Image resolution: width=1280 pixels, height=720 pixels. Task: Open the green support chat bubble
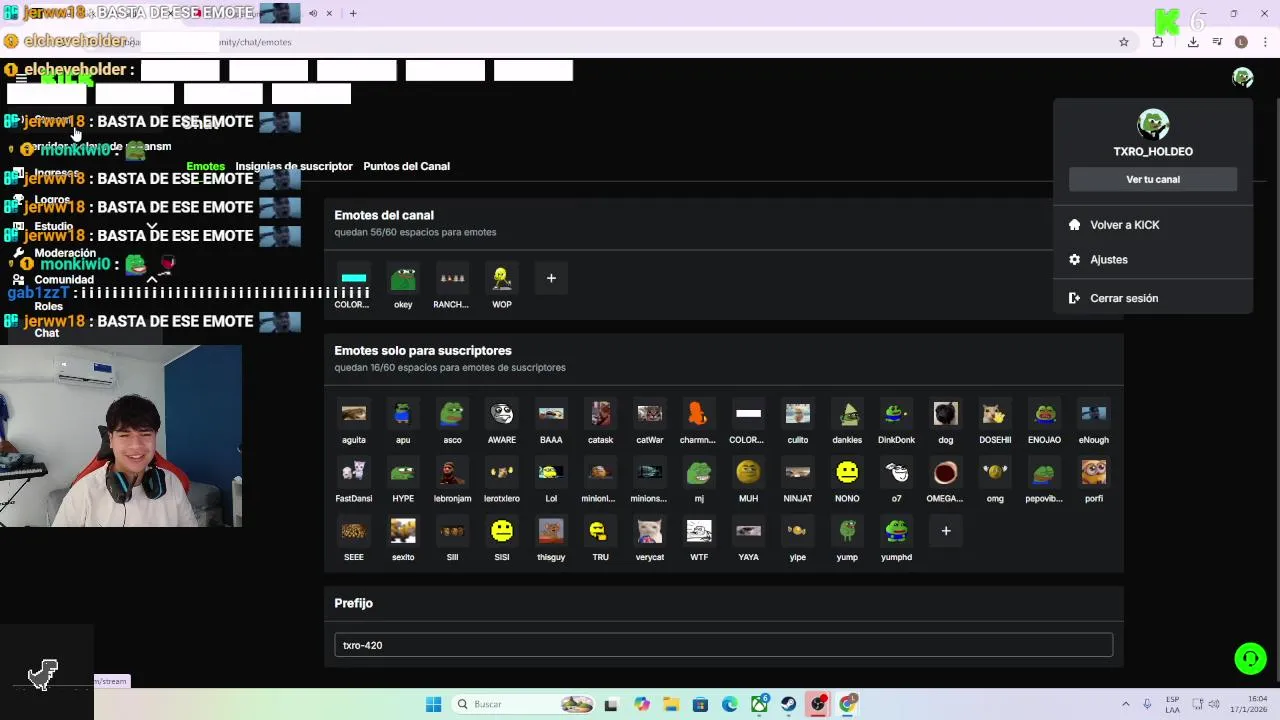1250,658
